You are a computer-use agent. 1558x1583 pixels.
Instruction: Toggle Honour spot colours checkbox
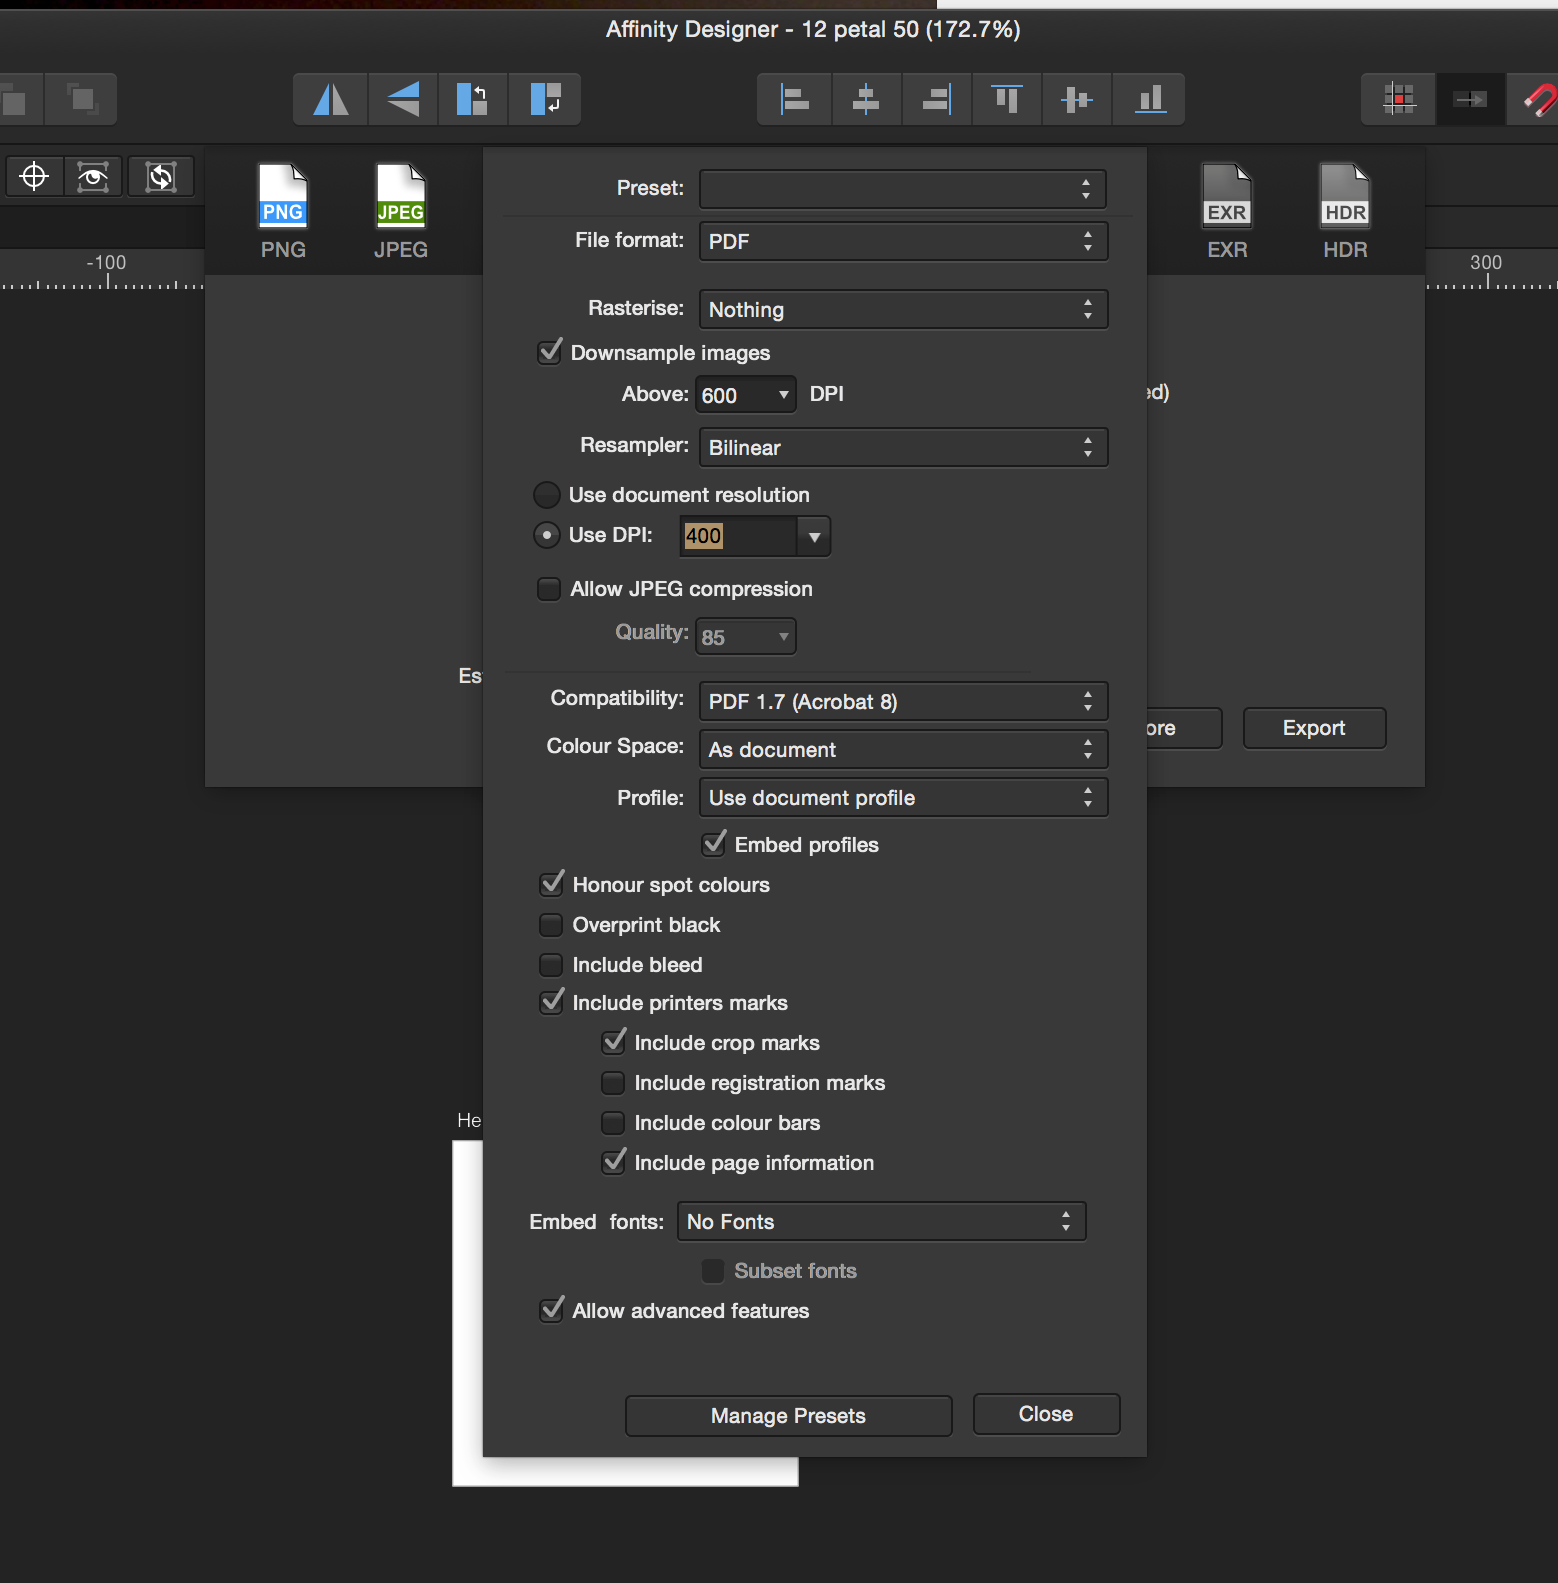pyautogui.click(x=552, y=884)
